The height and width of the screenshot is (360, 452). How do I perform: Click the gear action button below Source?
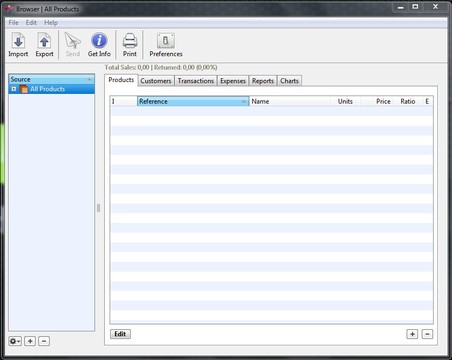[15, 341]
